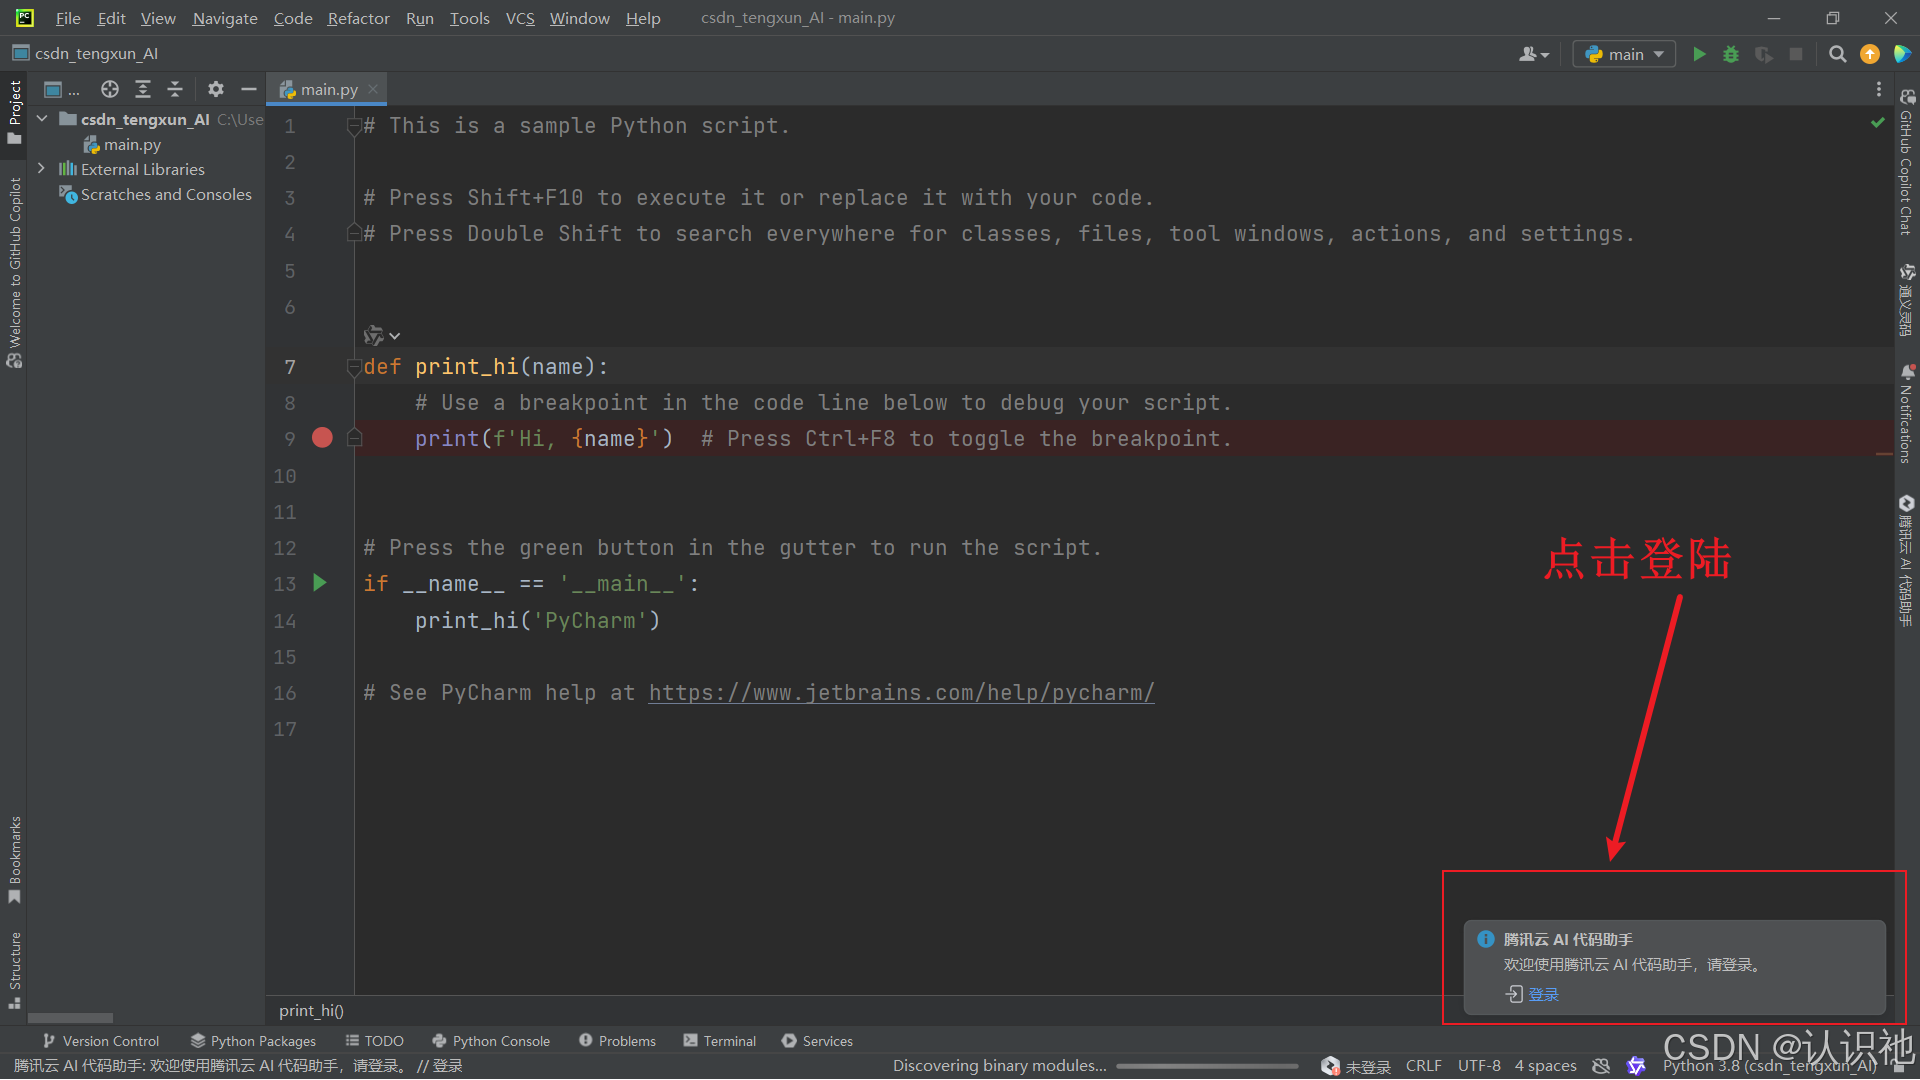
Task: Click Collapse All icon in Project panel
Action: pos(175,89)
